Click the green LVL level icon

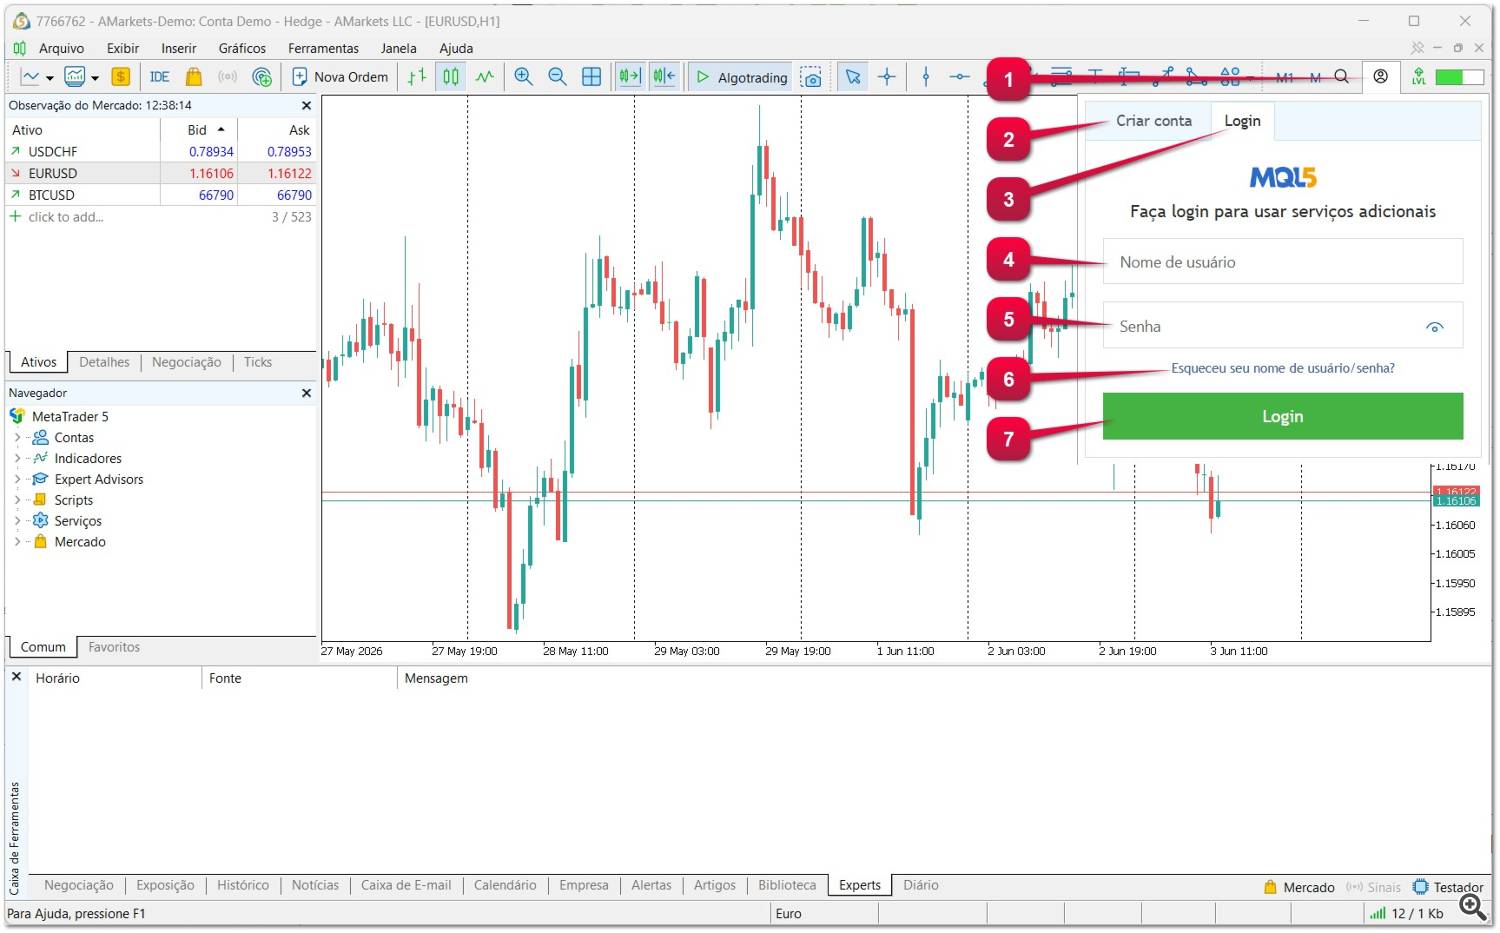1419,77
